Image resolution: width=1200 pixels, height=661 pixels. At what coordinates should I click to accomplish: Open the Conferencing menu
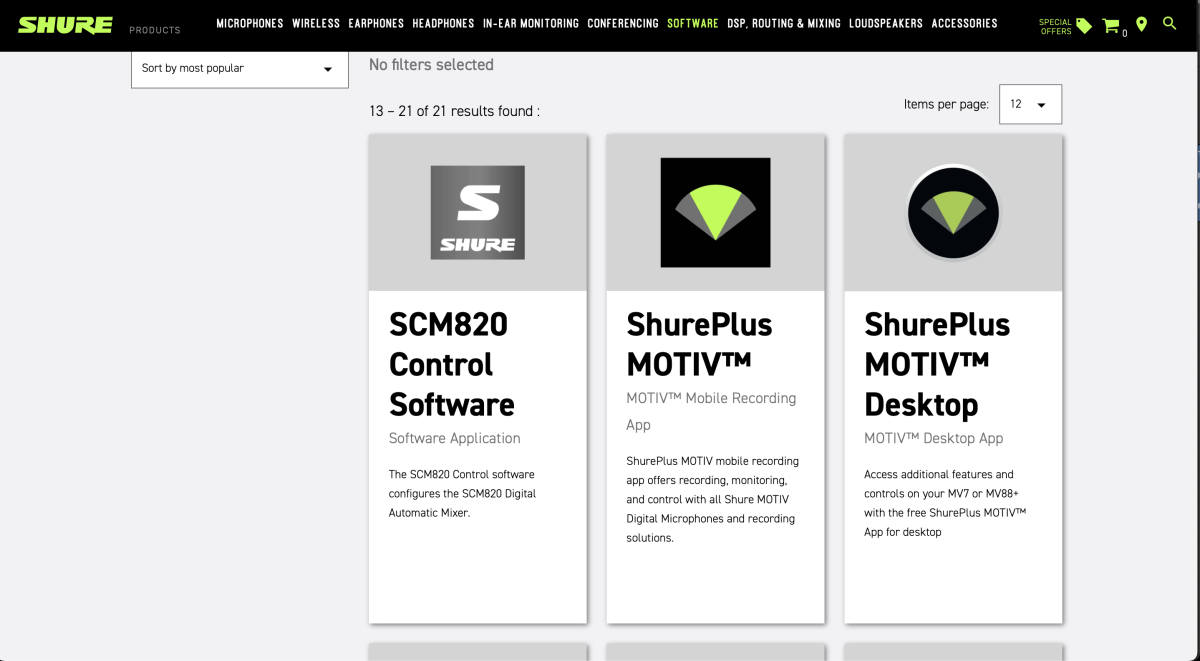point(623,23)
